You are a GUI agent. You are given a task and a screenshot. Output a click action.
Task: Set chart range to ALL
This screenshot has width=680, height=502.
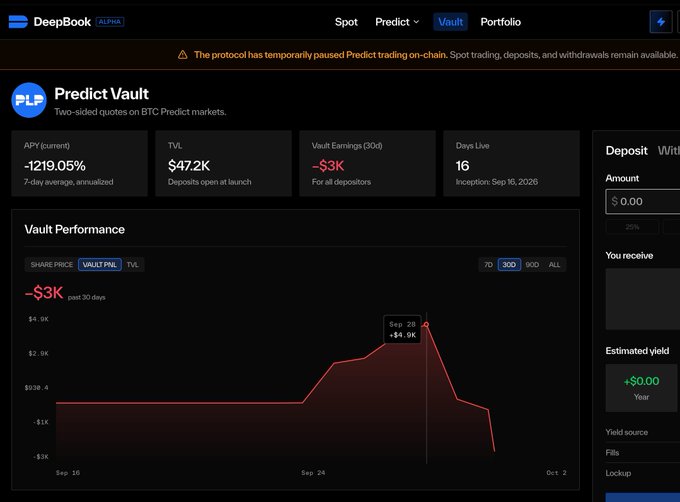(554, 264)
